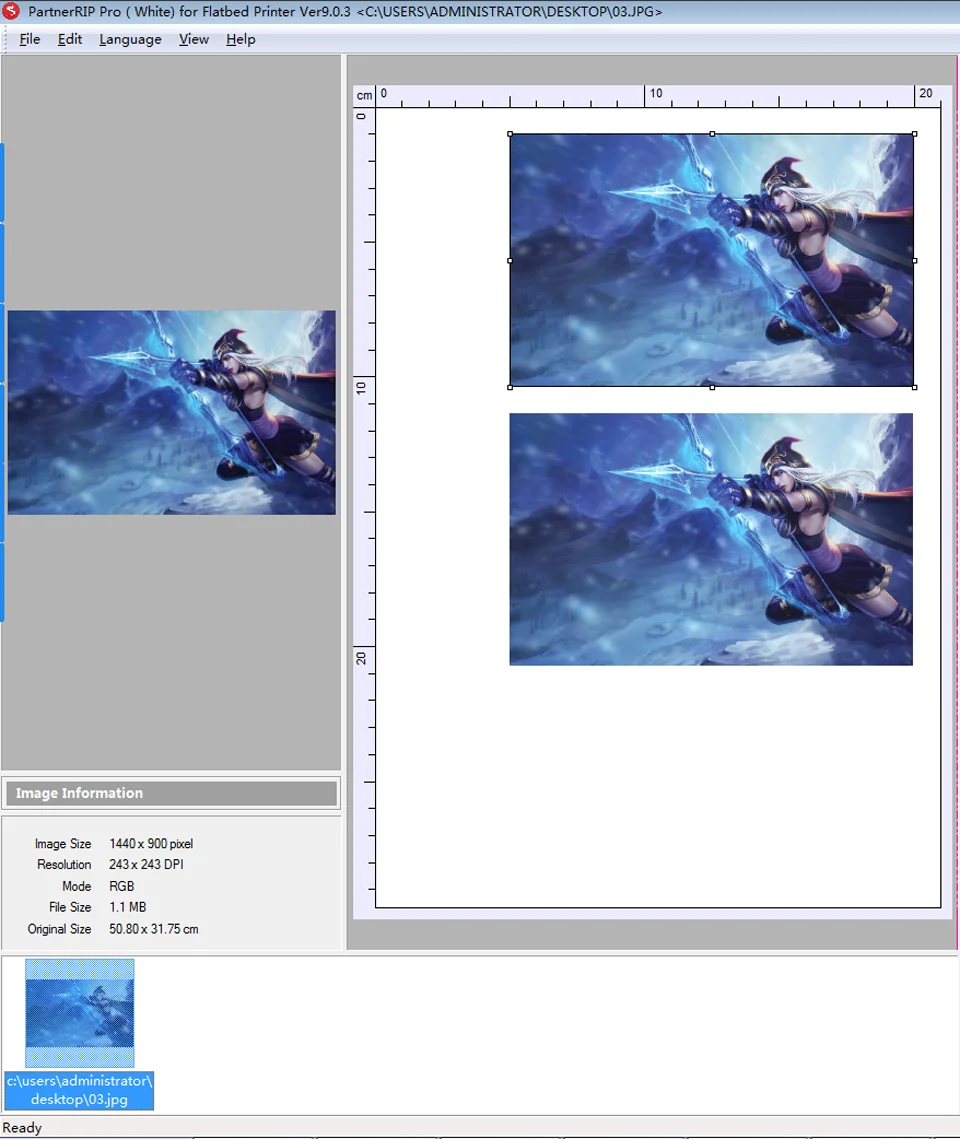Click the 10 mark on horizontal ruler
Screen dimensions: 960x1139
656,93
